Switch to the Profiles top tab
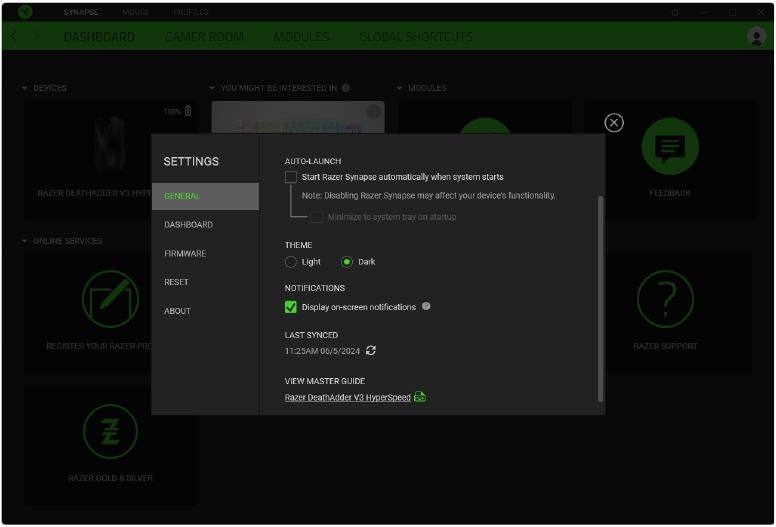The width and height of the screenshot is (776, 527). point(191,12)
